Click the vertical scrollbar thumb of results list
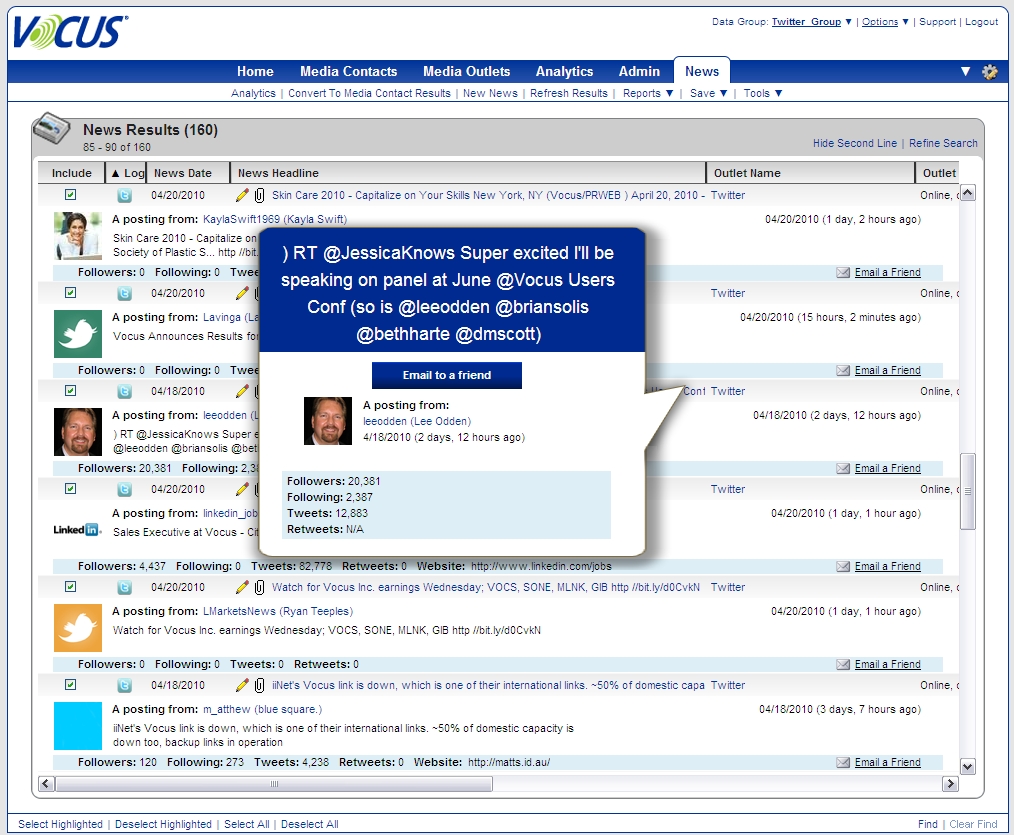This screenshot has height=835, width=1014. coord(967,492)
